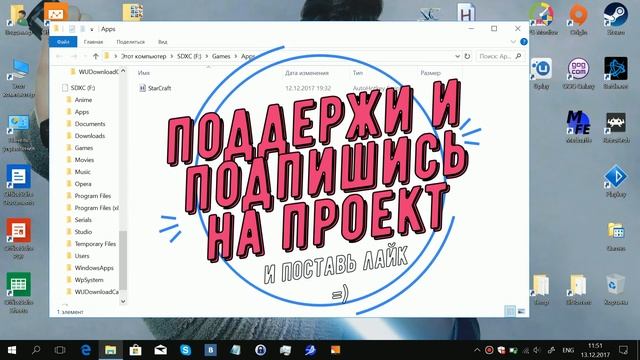Open the Поделиться ribbon tab
640x360 pixels.
(130, 42)
